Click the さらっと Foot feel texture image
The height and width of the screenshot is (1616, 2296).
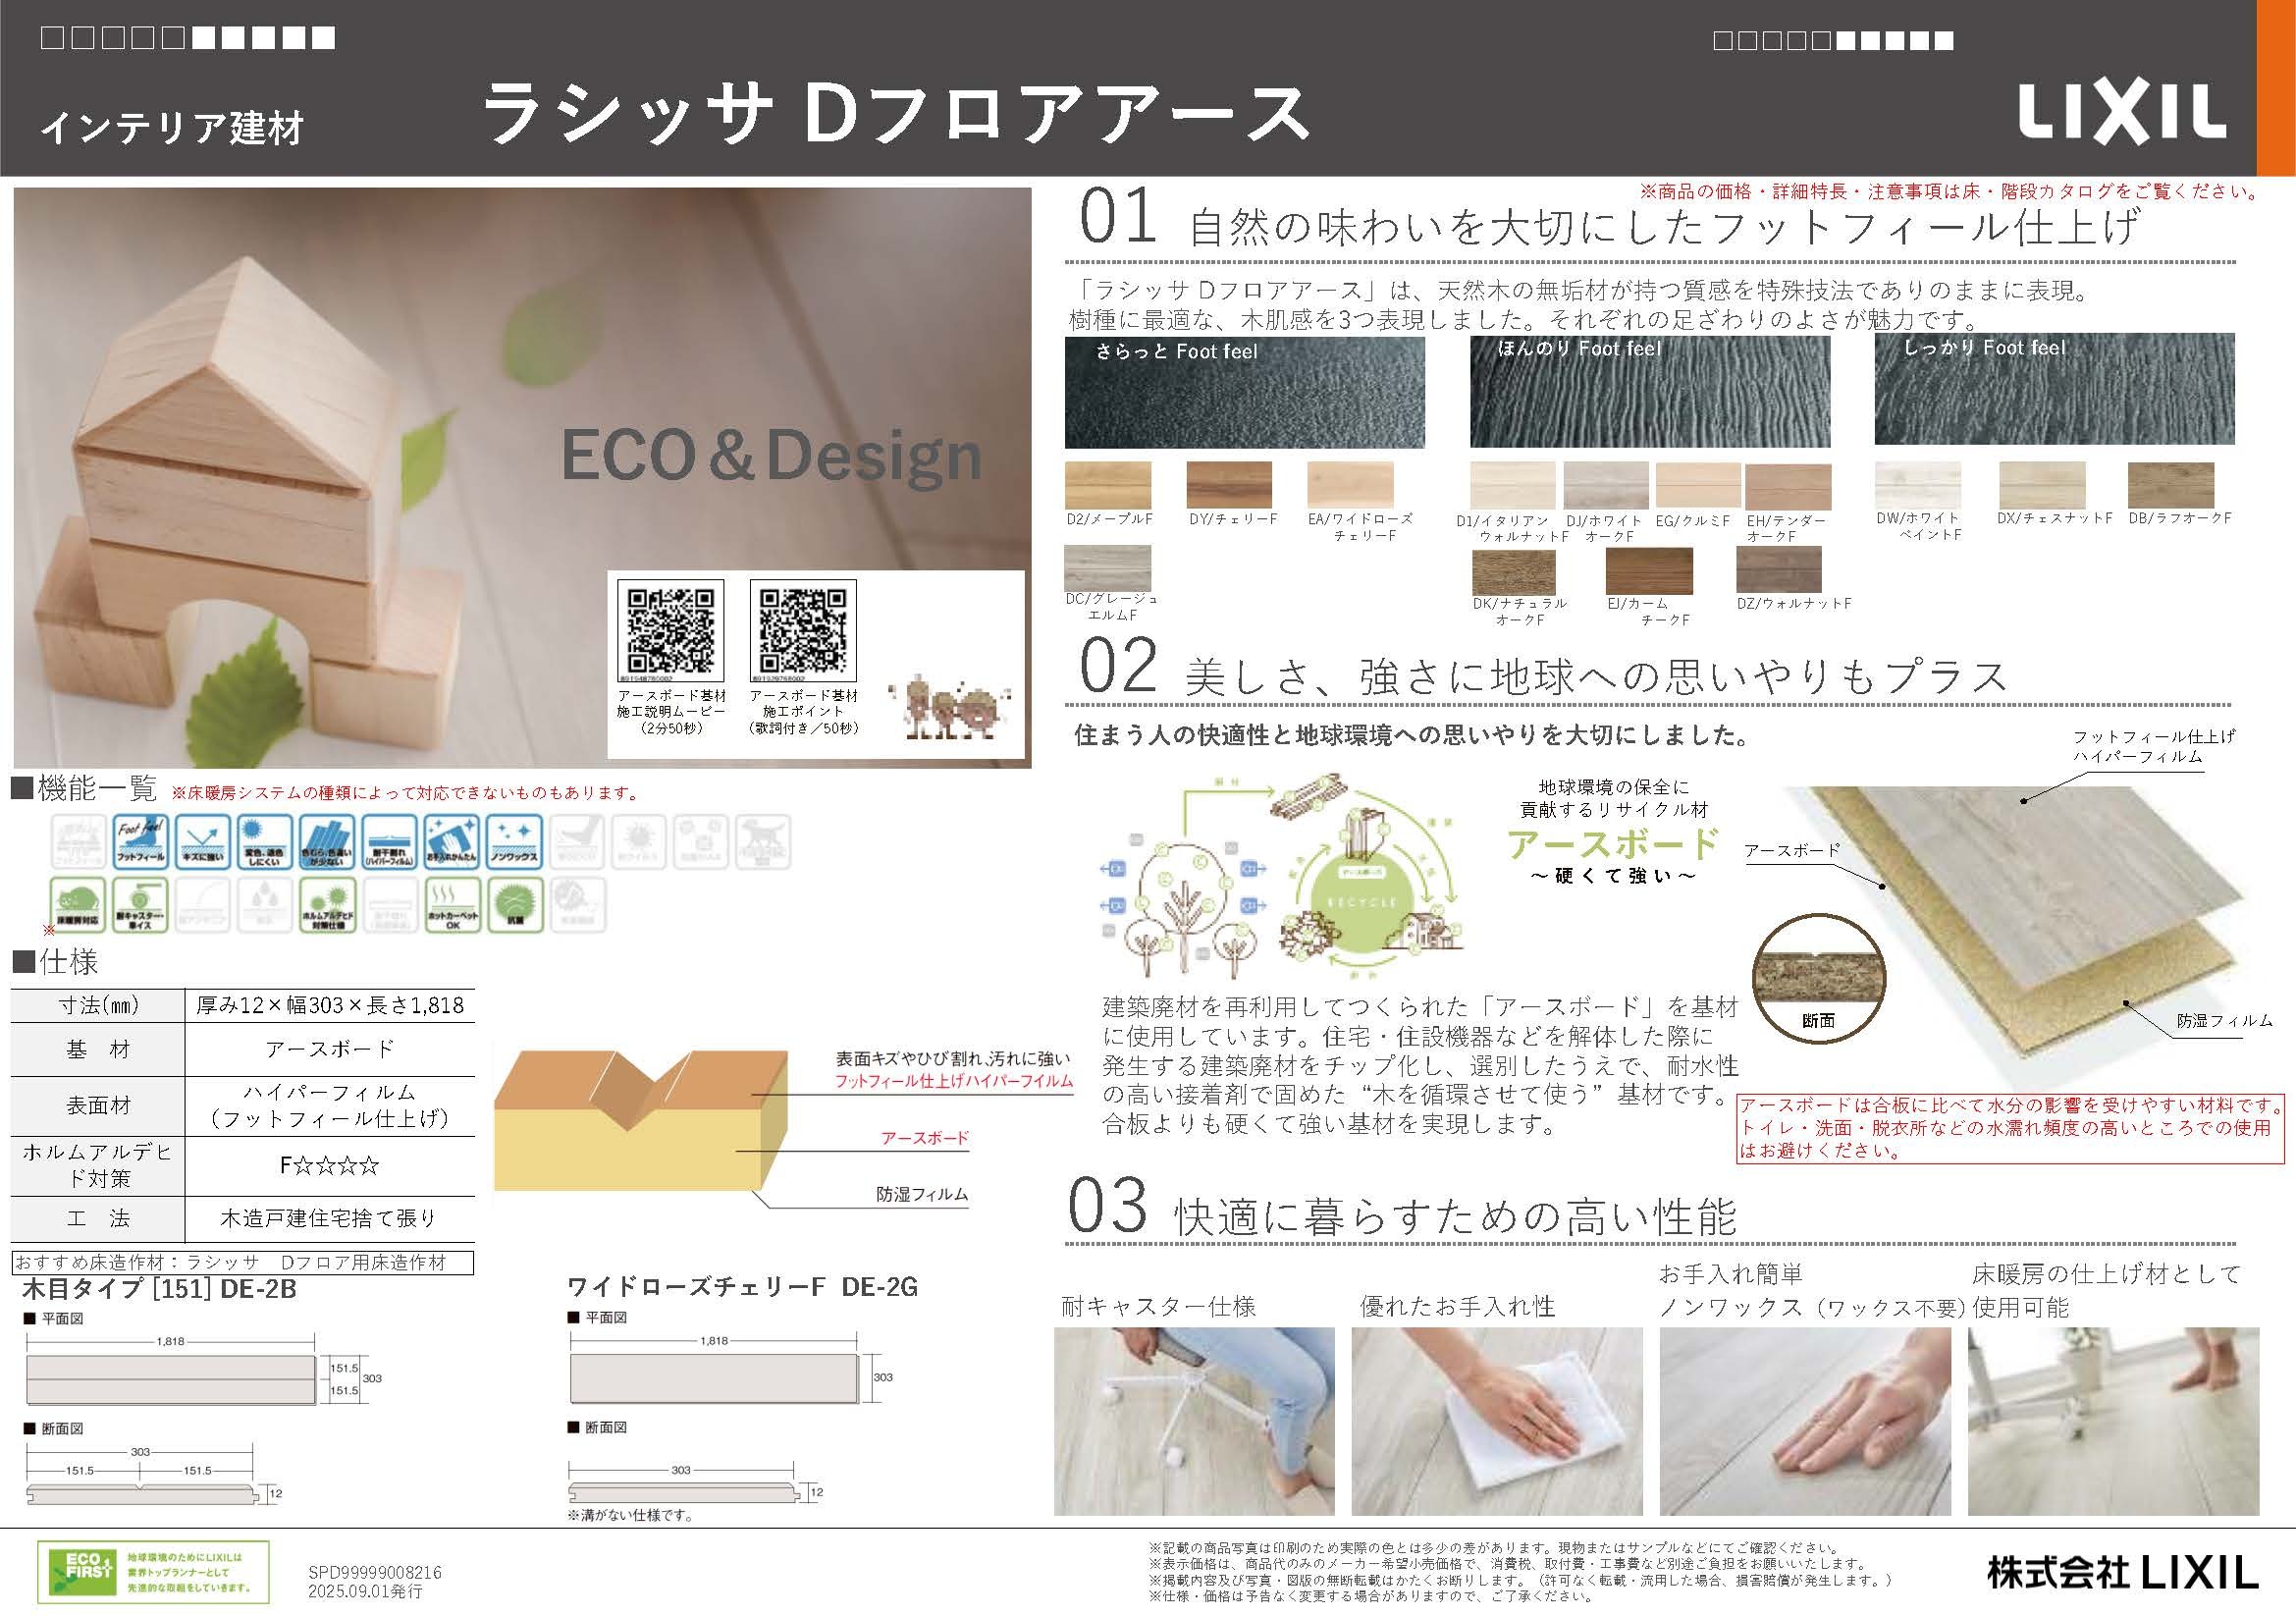tap(1244, 392)
